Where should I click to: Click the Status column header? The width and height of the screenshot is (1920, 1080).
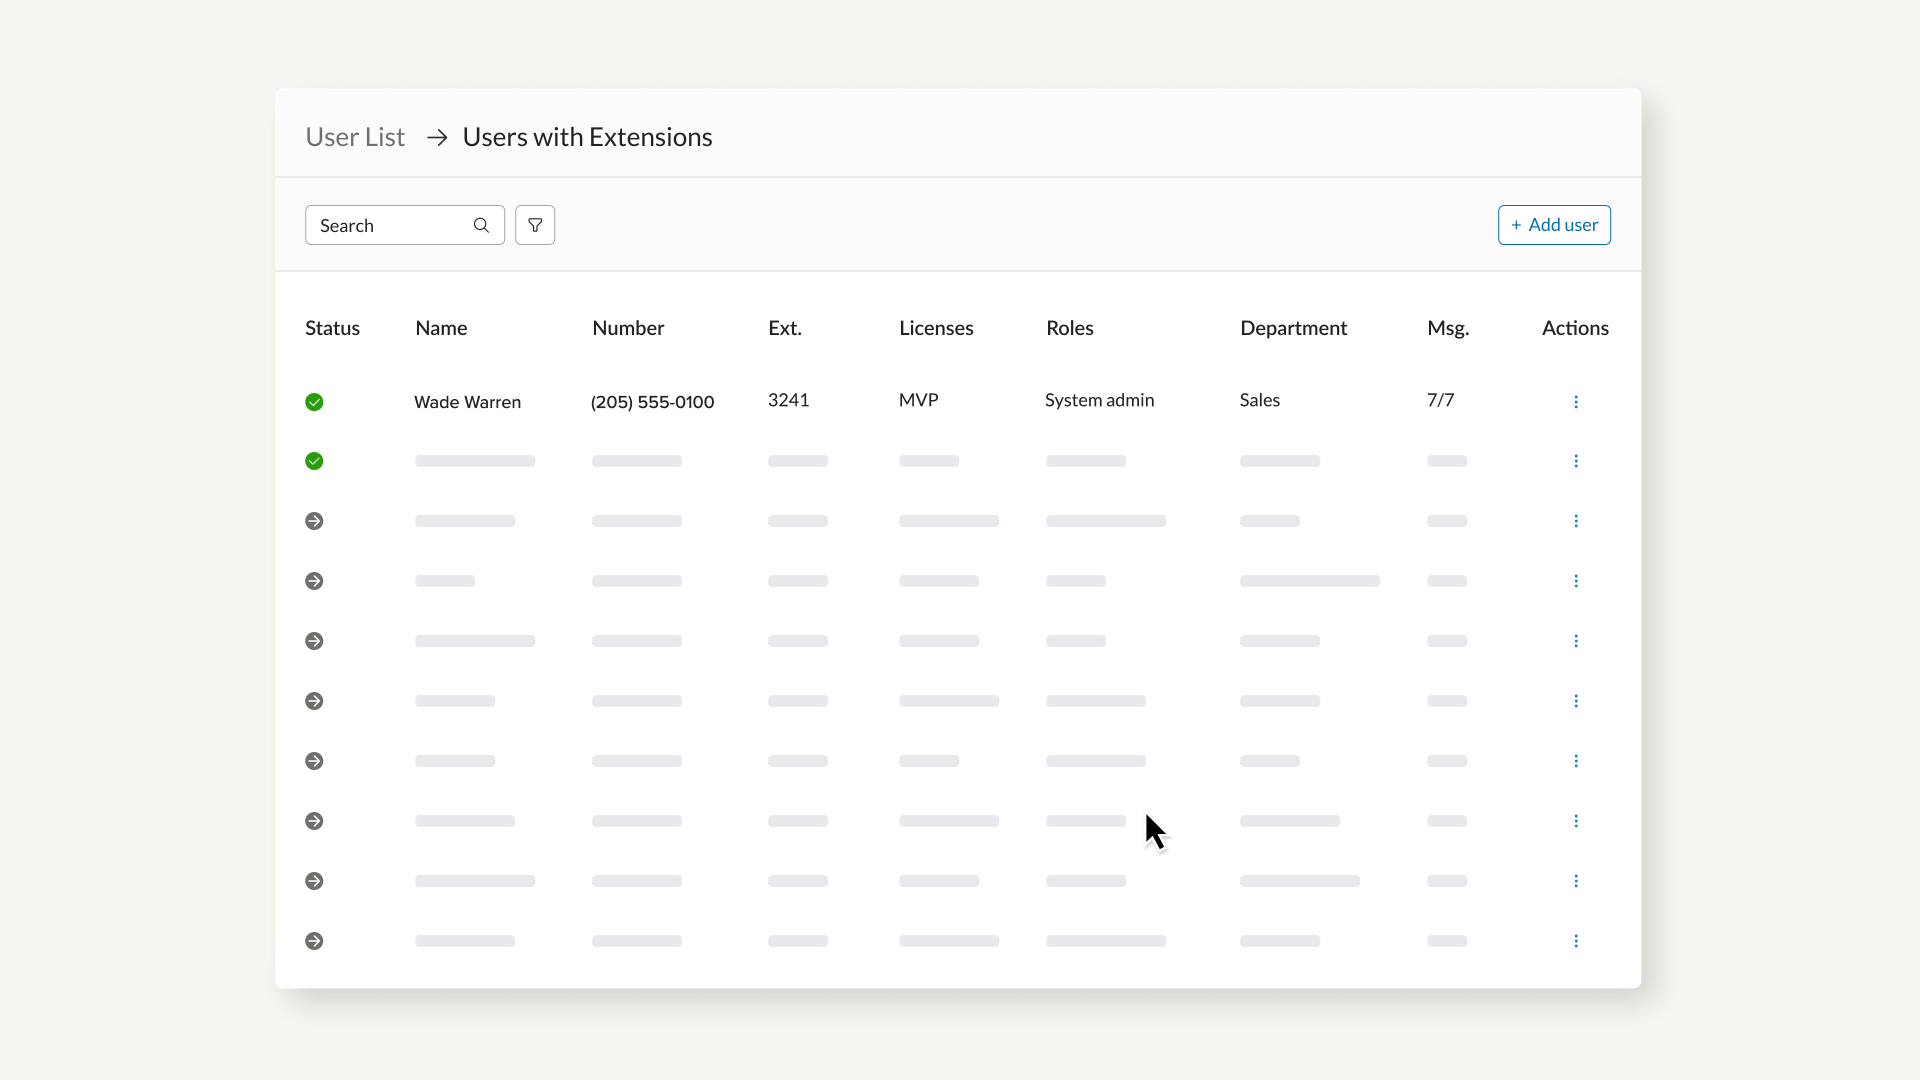pyautogui.click(x=332, y=328)
